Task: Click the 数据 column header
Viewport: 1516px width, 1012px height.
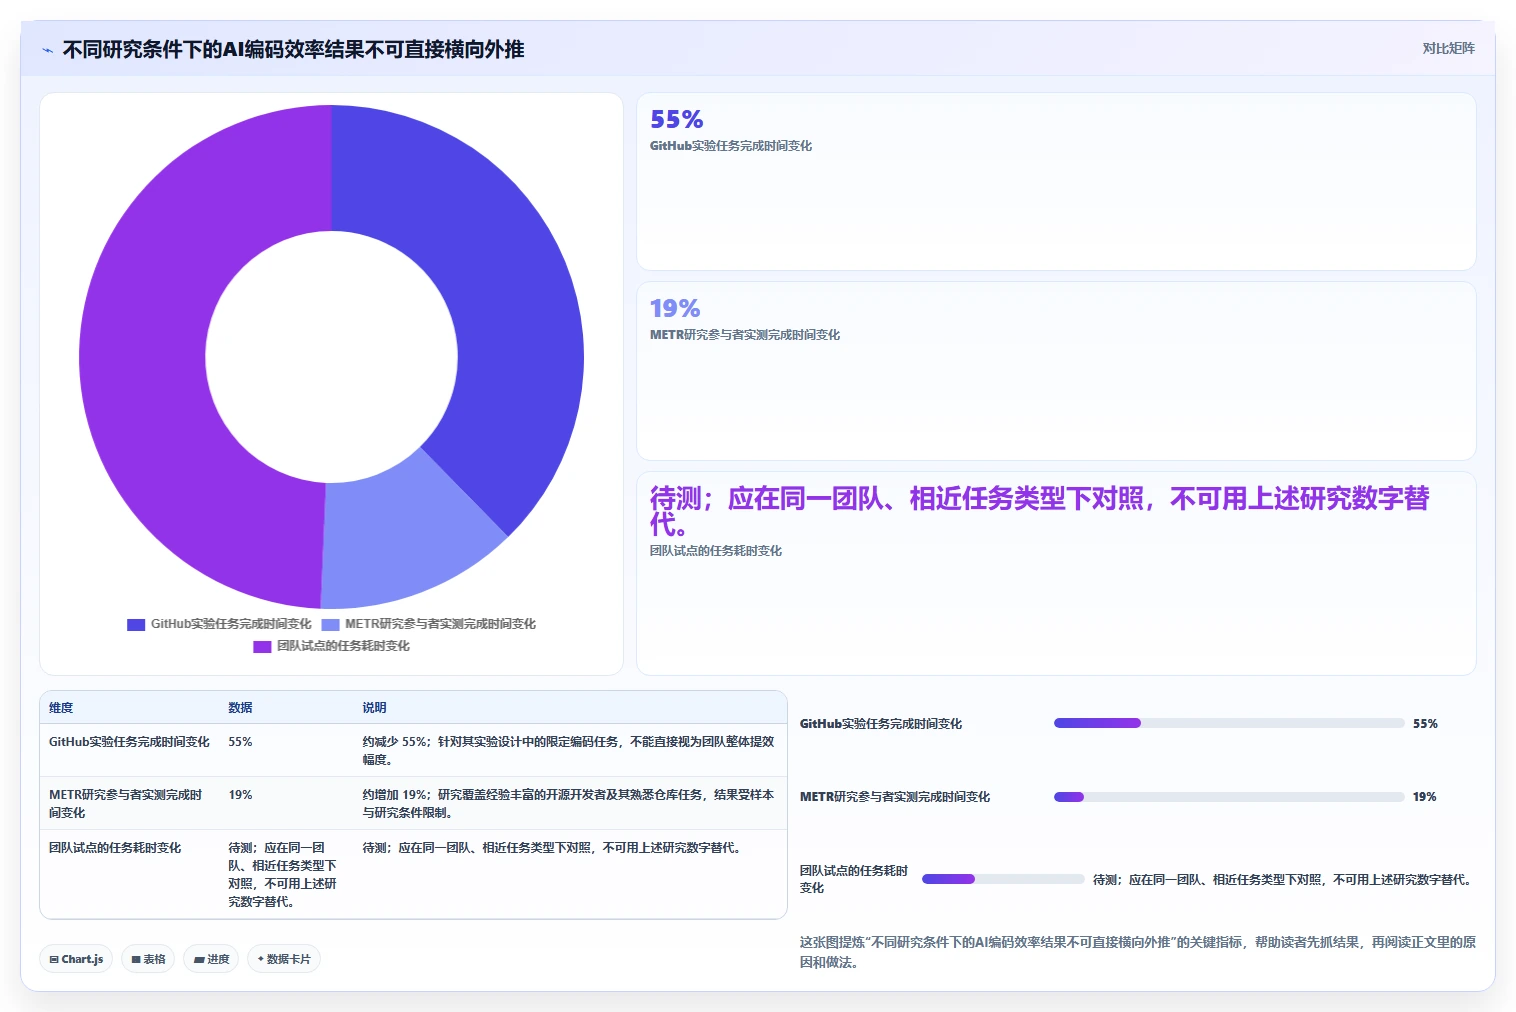Action: (x=240, y=708)
